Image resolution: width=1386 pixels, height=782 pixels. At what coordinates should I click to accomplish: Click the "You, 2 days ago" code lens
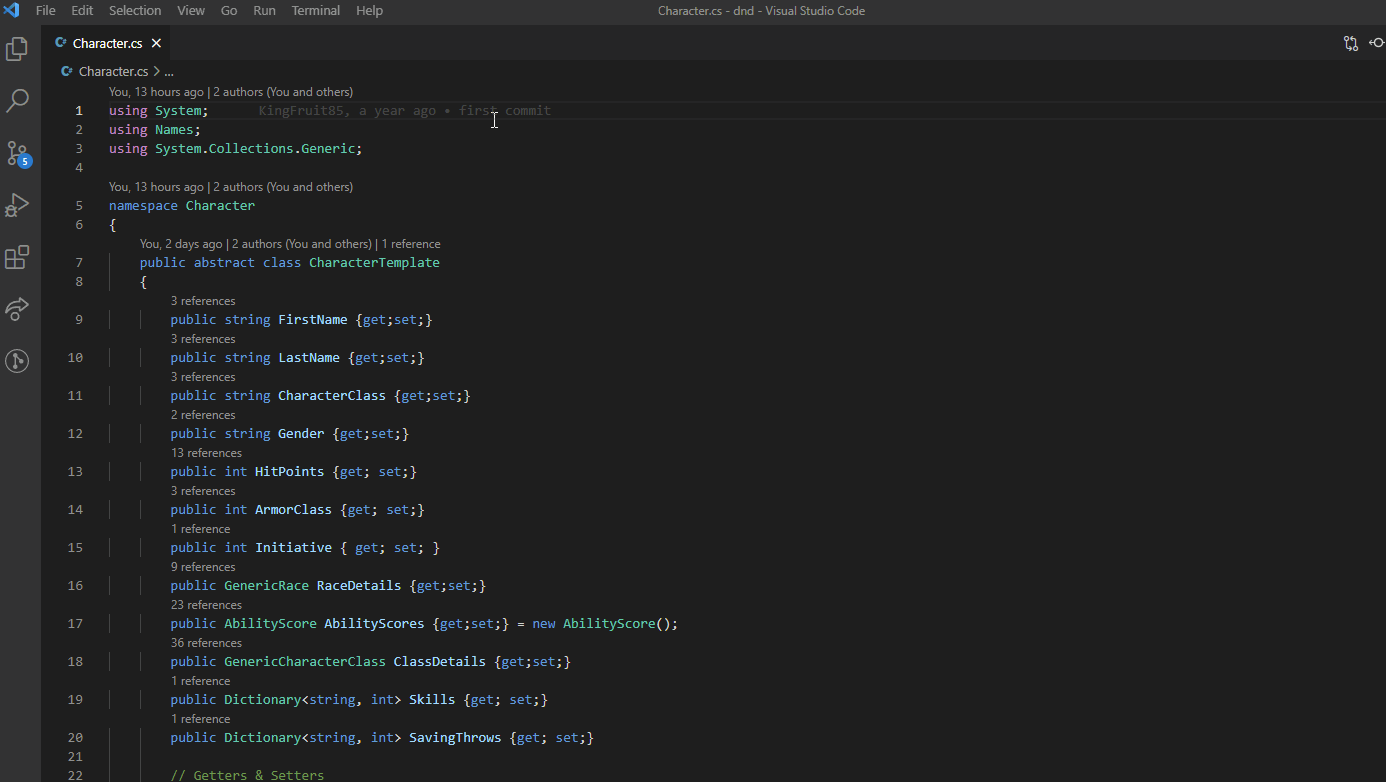coord(181,244)
